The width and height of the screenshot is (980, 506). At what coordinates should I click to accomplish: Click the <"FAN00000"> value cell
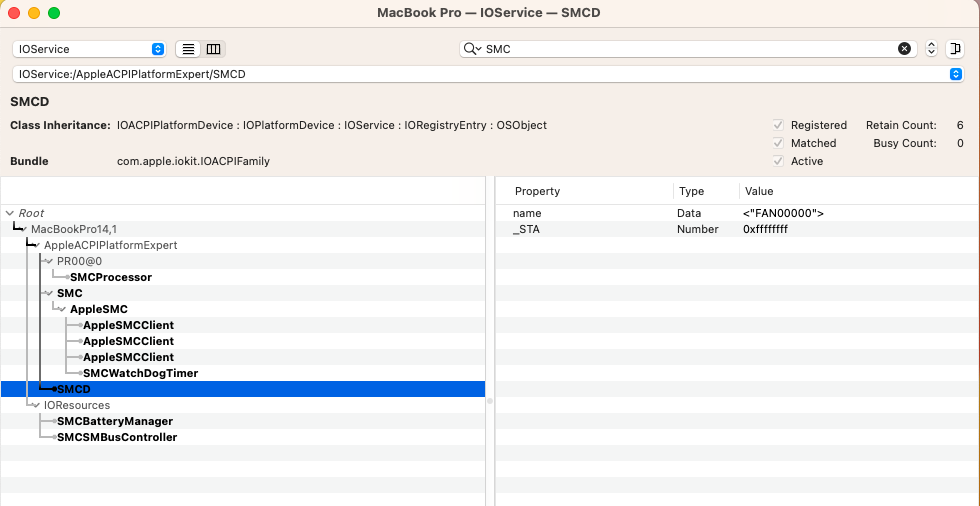[784, 213]
